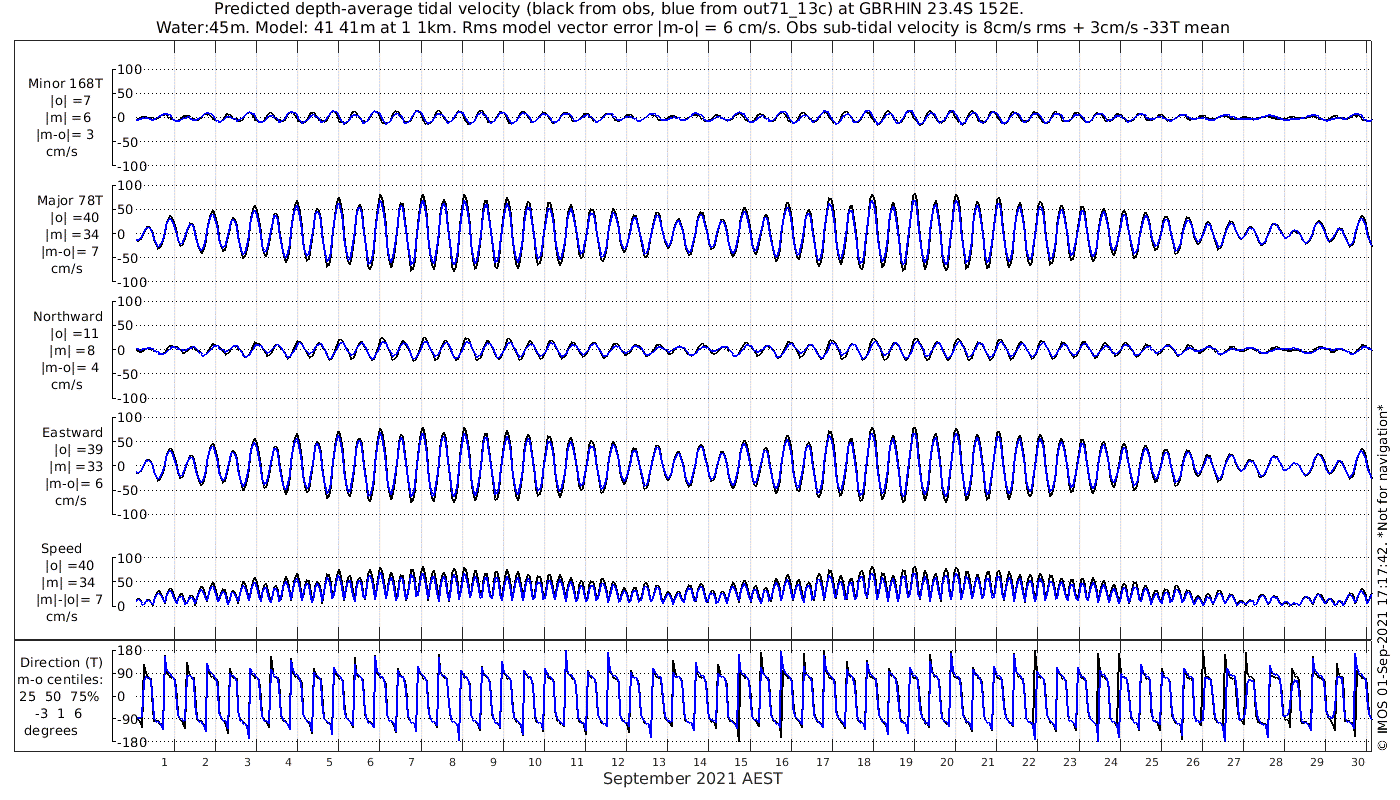Click the 'degrees' unit label

point(52,731)
